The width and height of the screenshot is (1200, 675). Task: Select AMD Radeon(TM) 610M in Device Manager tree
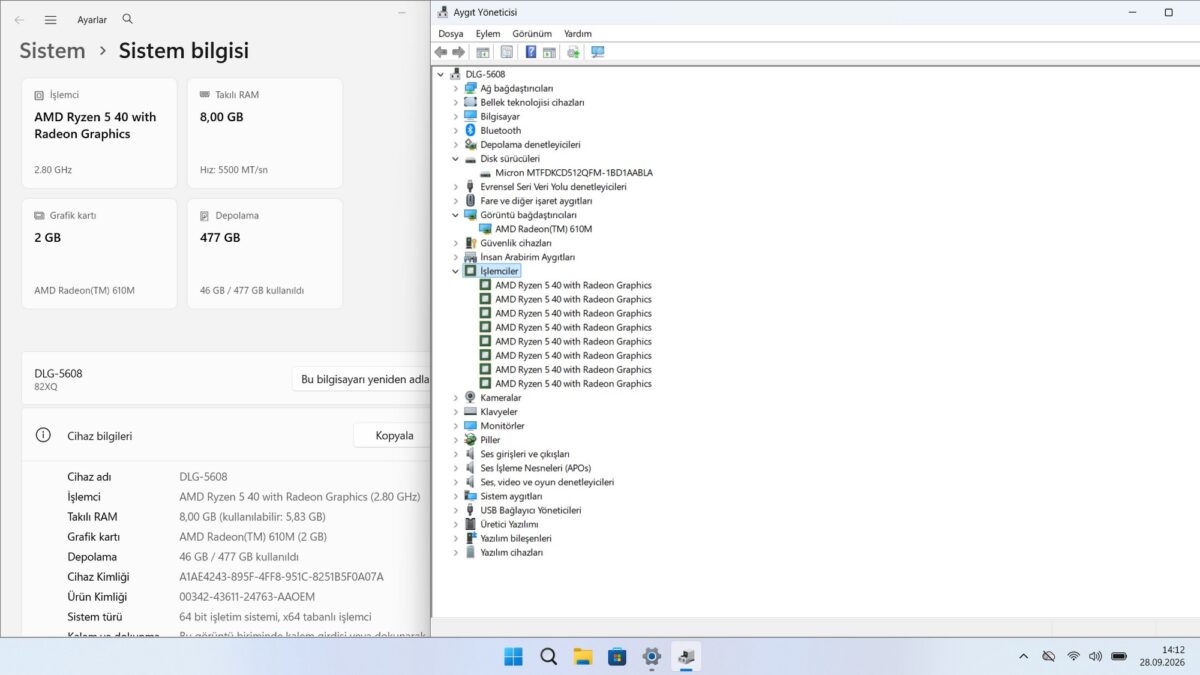544,229
